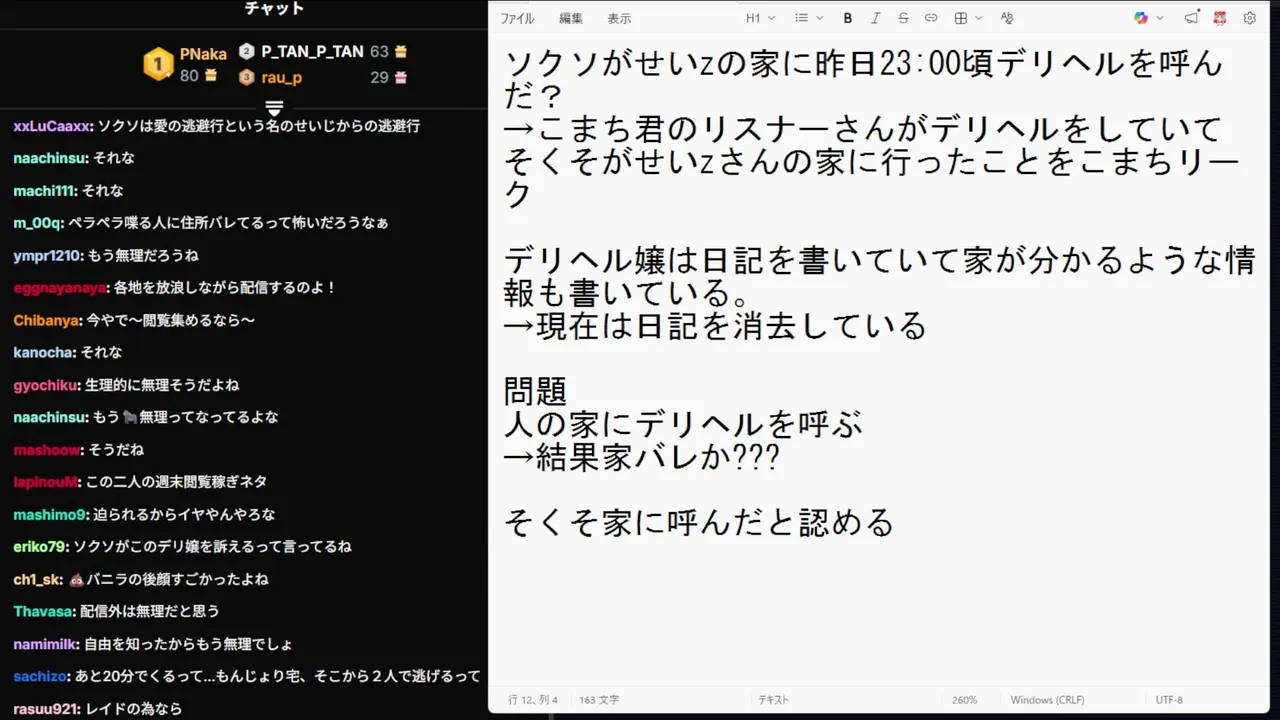Click the gift icon next to 80
The width and height of the screenshot is (1280, 720).
coord(211,75)
